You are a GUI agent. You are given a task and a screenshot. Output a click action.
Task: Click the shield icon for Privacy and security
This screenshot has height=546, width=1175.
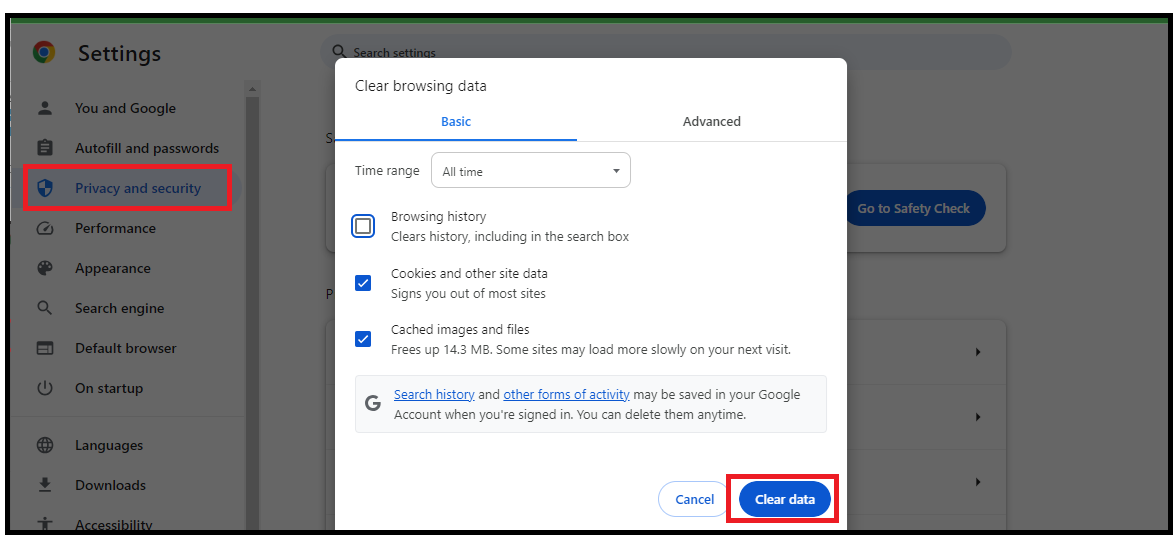[x=45, y=188]
